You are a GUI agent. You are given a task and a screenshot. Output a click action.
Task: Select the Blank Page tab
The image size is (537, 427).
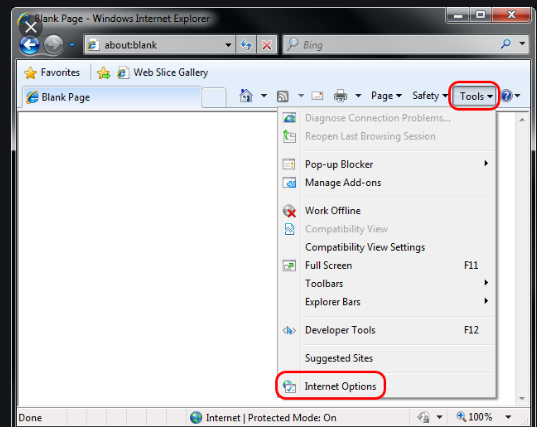click(x=112, y=97)
